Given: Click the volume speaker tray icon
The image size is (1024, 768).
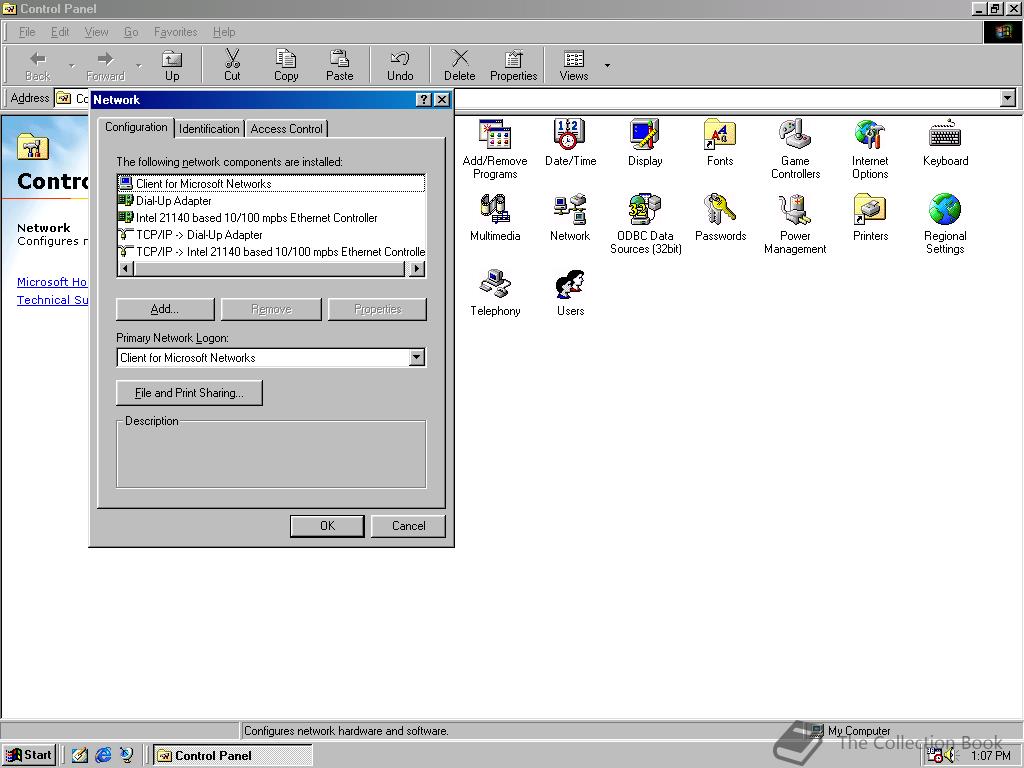Looking at the screenshot, I should [x=950, y=756].
